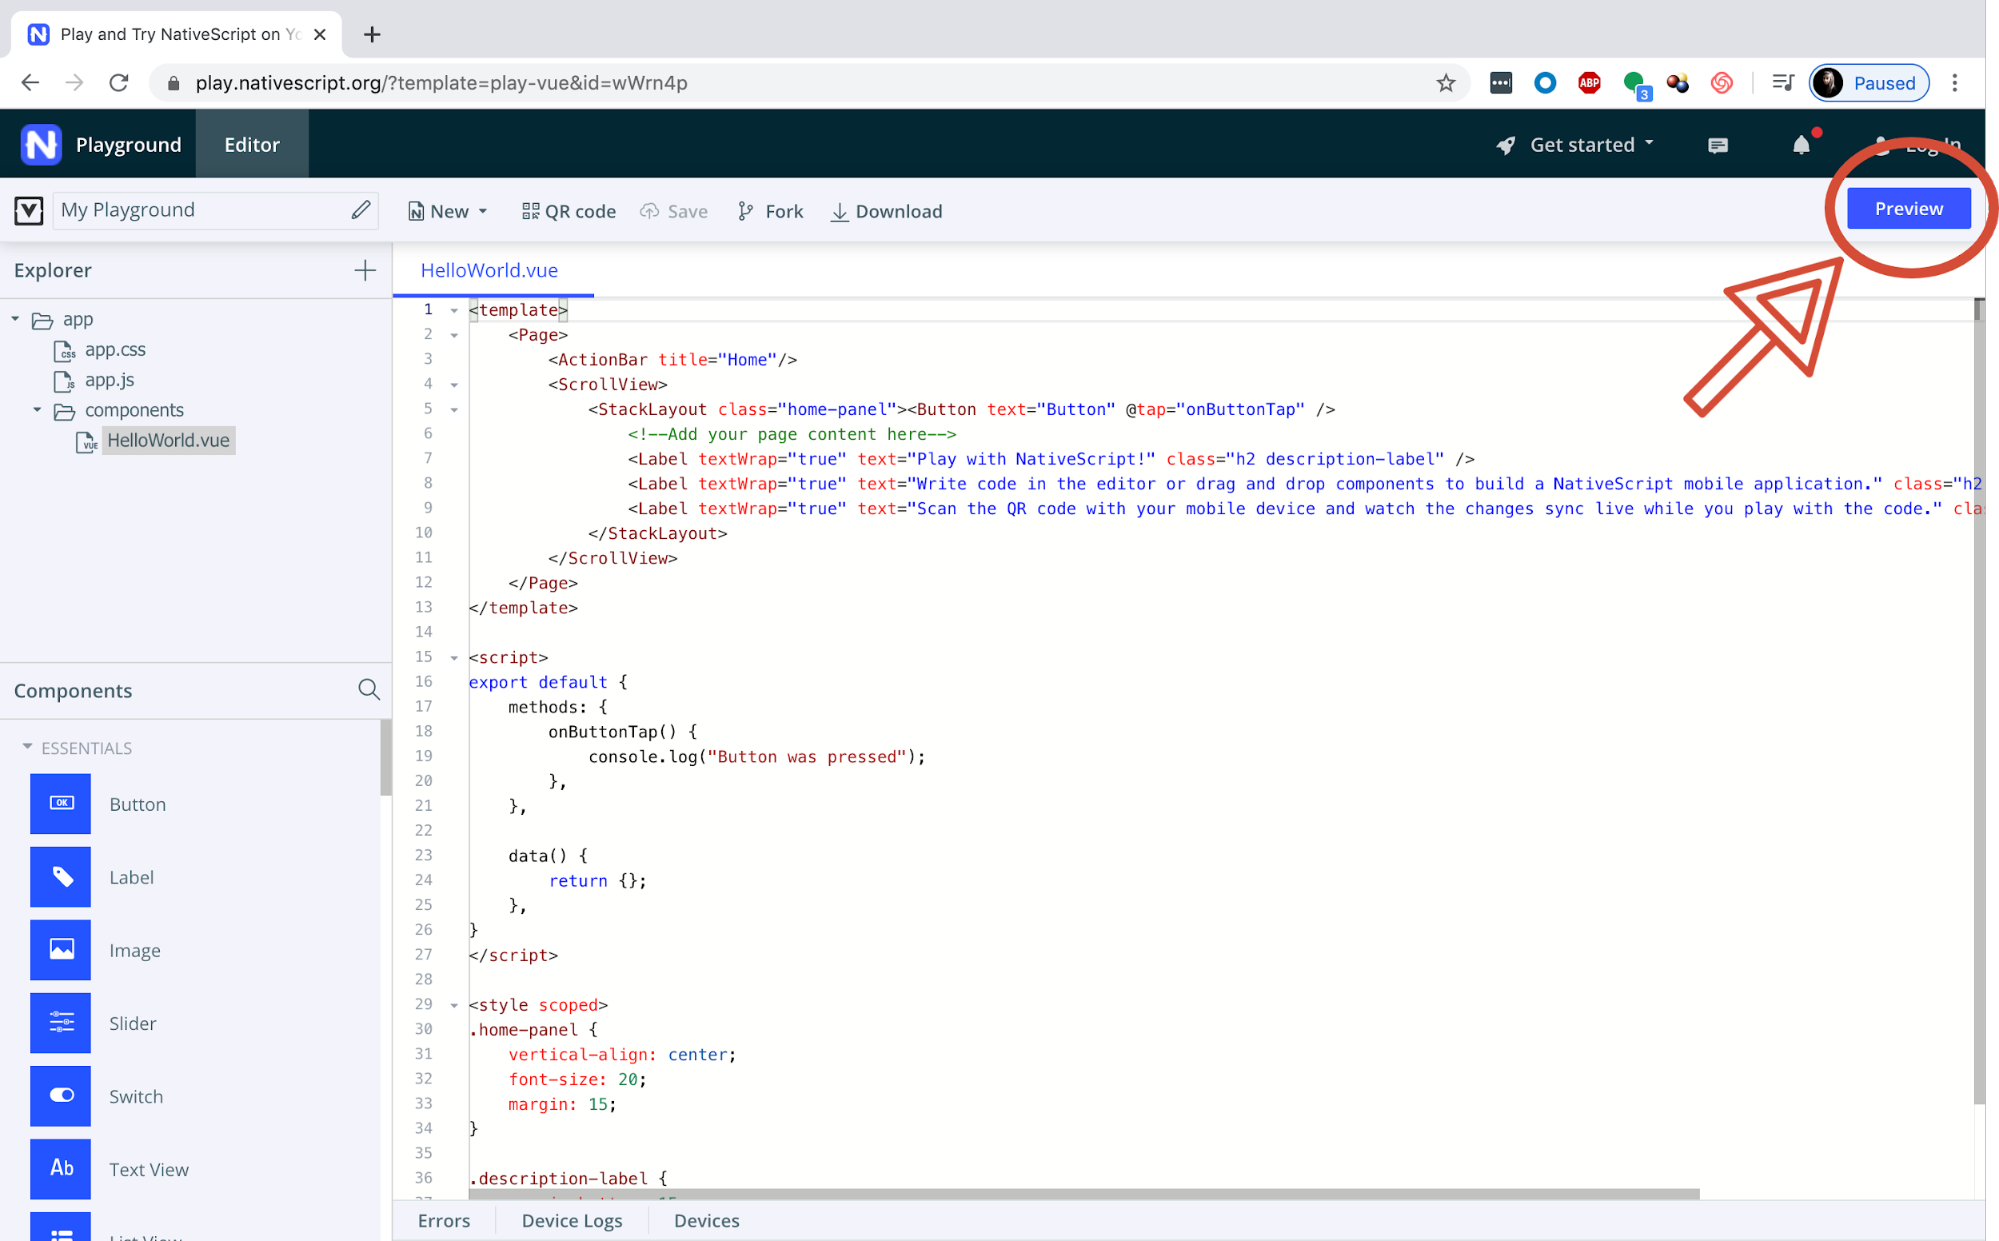The height and width of the screenshot is (1241, 1999).
Task: Switch to the Editor tab
Action: coord(252,144)
